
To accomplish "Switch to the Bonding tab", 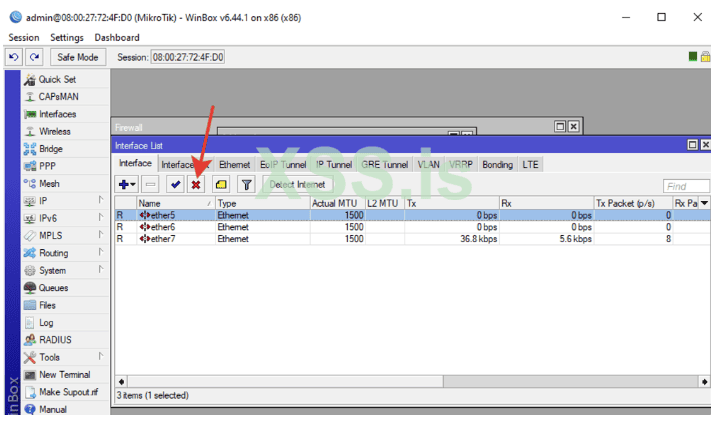I will click(497, 165).
